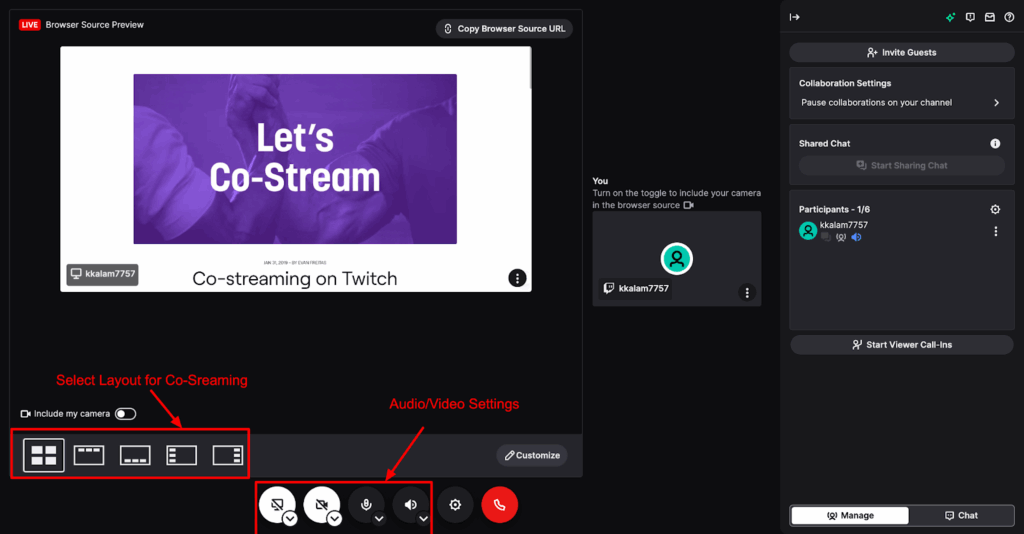Select the grid layout option

[44, 455]
